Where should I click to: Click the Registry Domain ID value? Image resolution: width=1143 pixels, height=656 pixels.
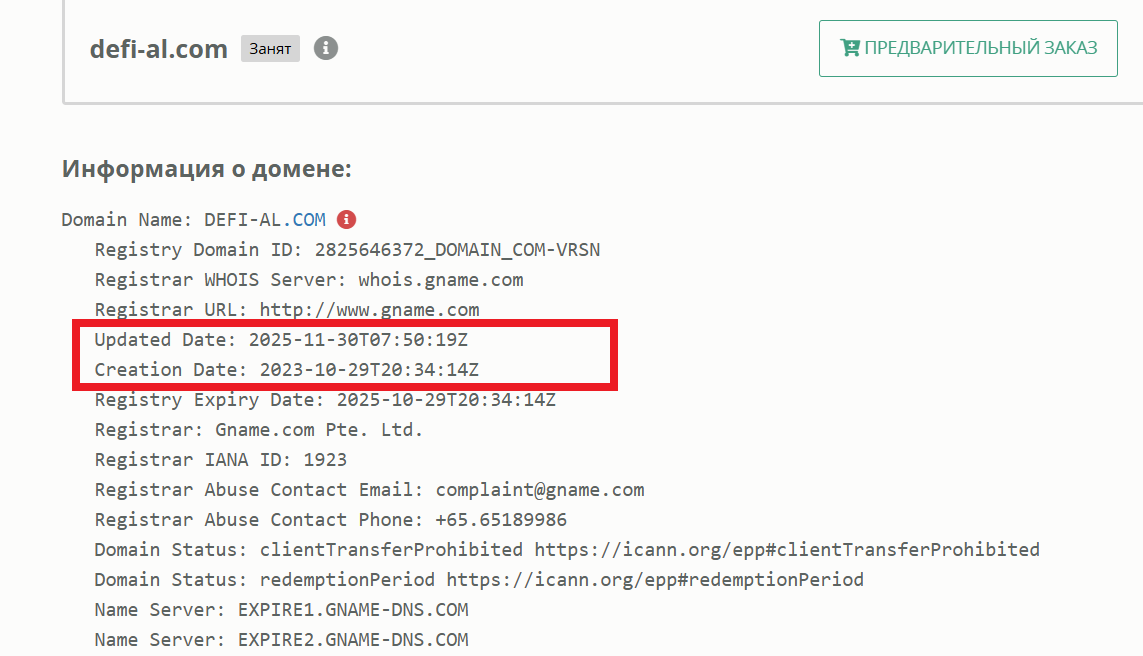tap(457, 250)
